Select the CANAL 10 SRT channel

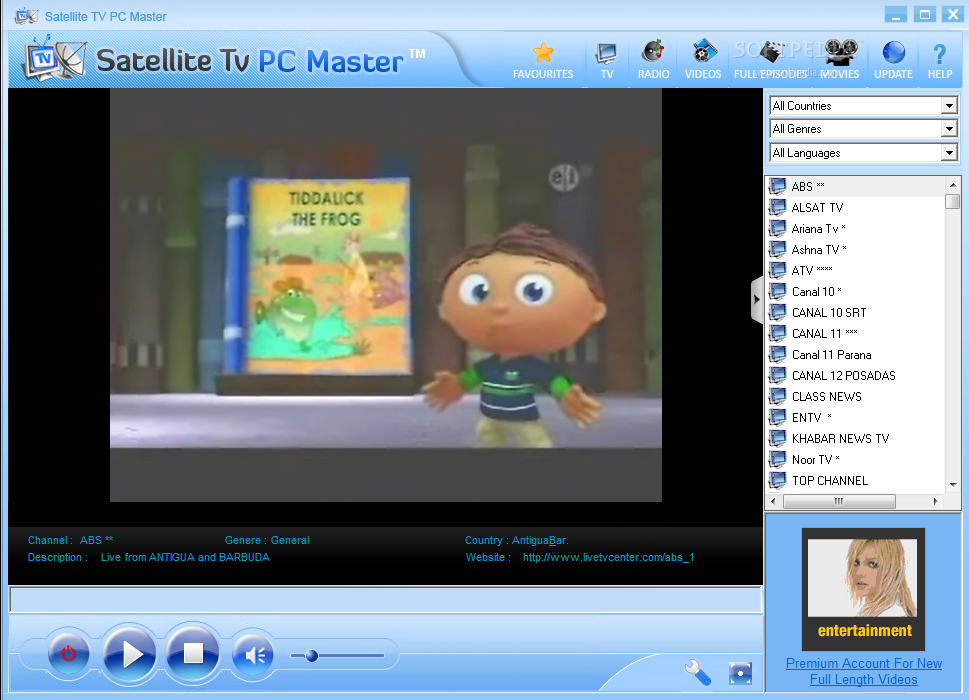click(x=856, y=313)
